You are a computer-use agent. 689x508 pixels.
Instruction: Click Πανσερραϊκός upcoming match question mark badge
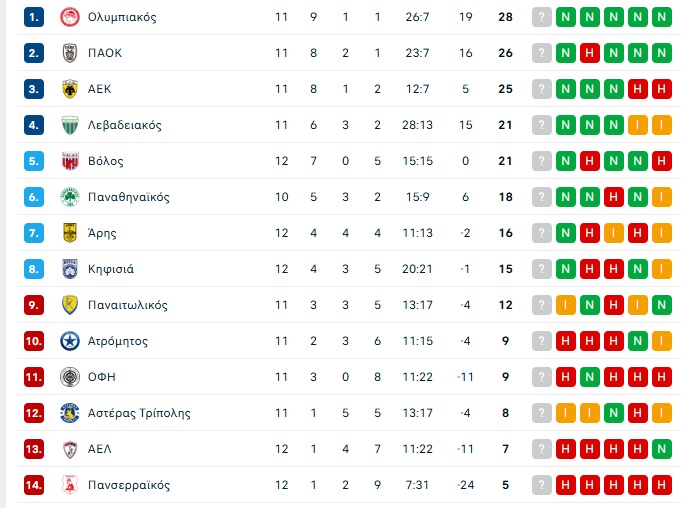[542, 485]
